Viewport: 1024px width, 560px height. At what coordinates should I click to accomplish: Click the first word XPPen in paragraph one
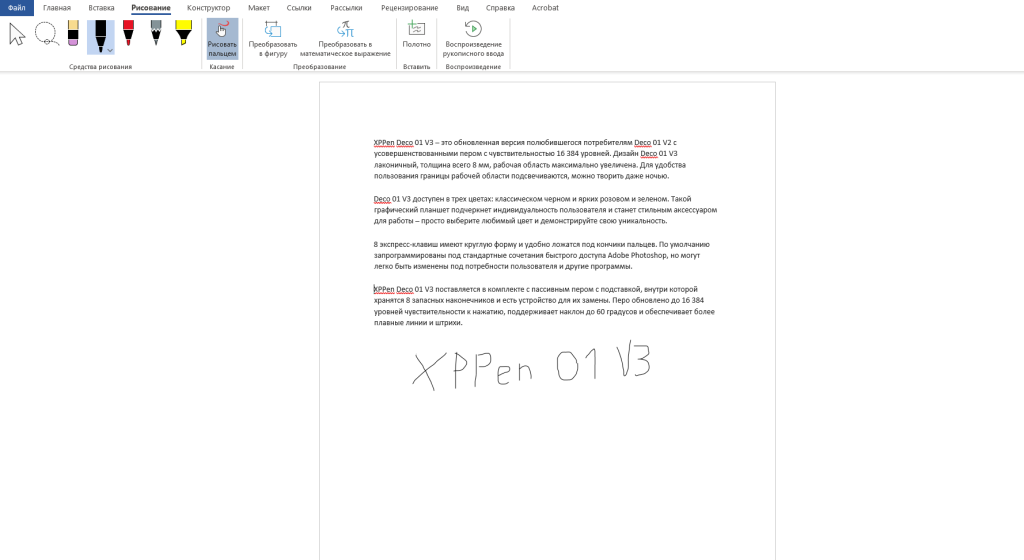(384, 142)
